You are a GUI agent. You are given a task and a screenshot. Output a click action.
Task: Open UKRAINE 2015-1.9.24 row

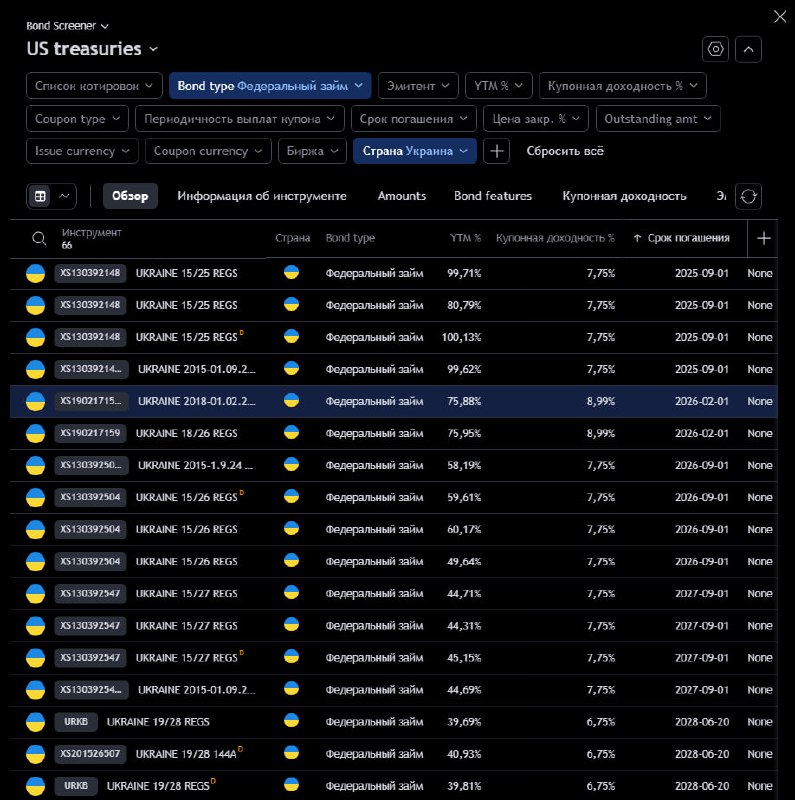click(393, 465)
